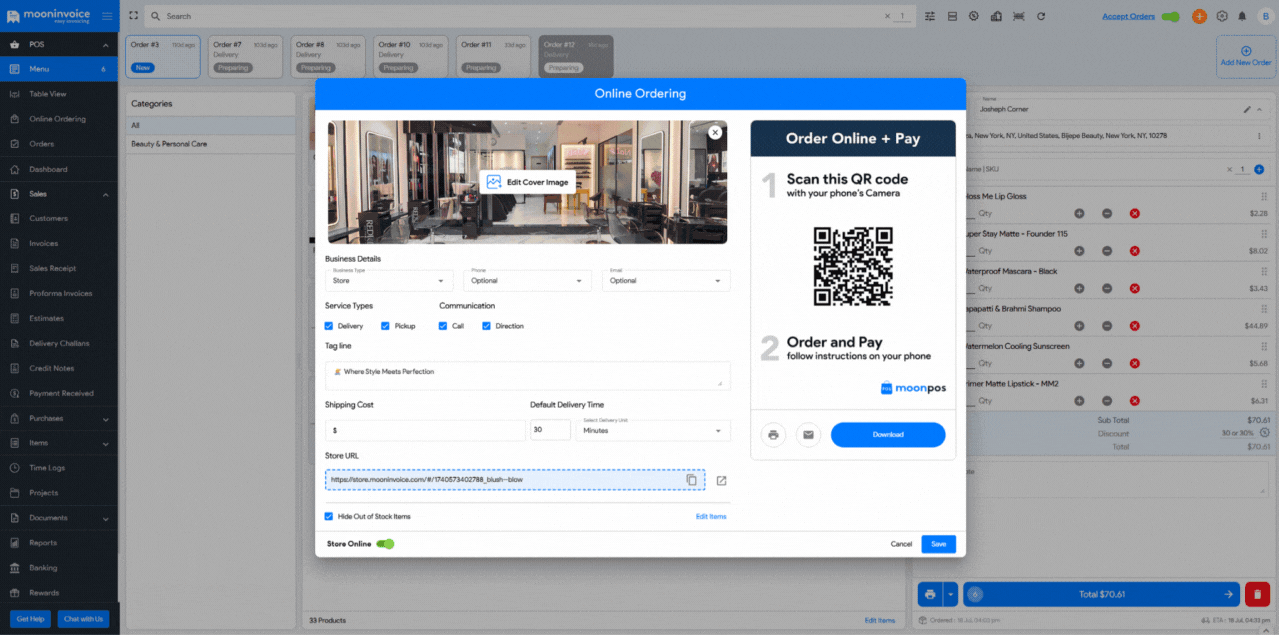Uncheck Hide Out of Stock Items
Viewport: 1279px width, 635px height.
click(329, 516)
